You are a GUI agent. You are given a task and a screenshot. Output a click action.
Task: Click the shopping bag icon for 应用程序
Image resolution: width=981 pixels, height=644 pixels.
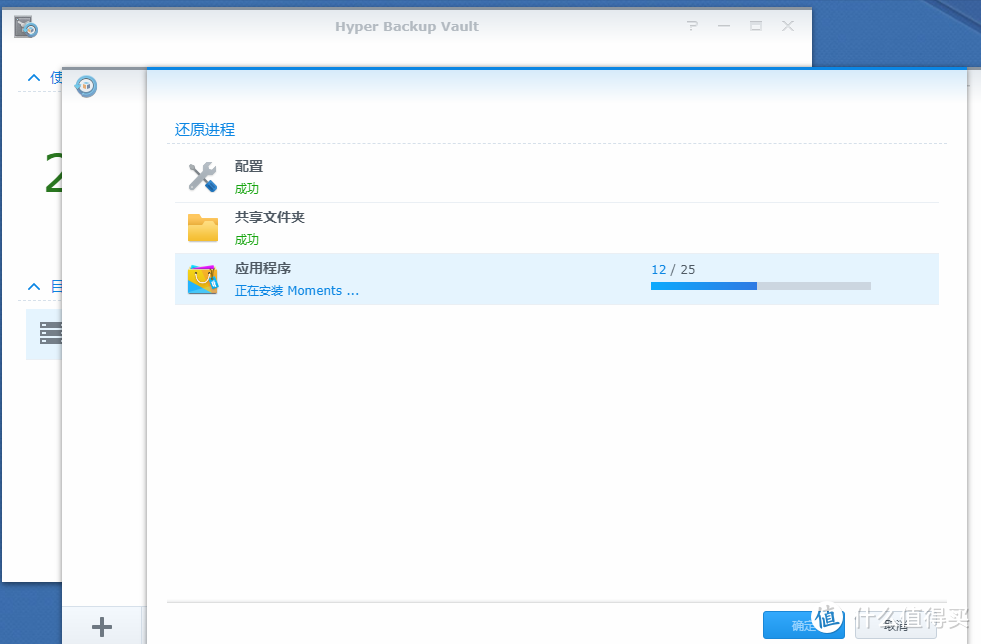coord(202,279)
